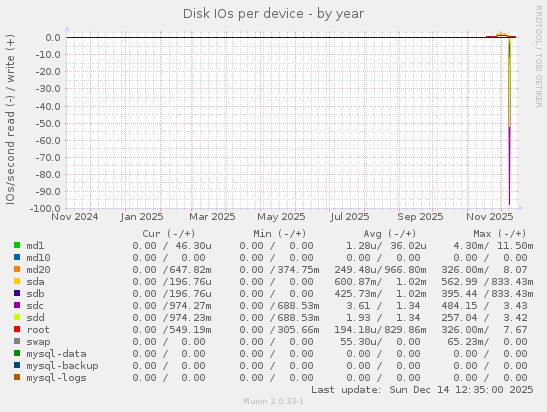Click the mysql-logs brown legend swatch

[17, 377]
